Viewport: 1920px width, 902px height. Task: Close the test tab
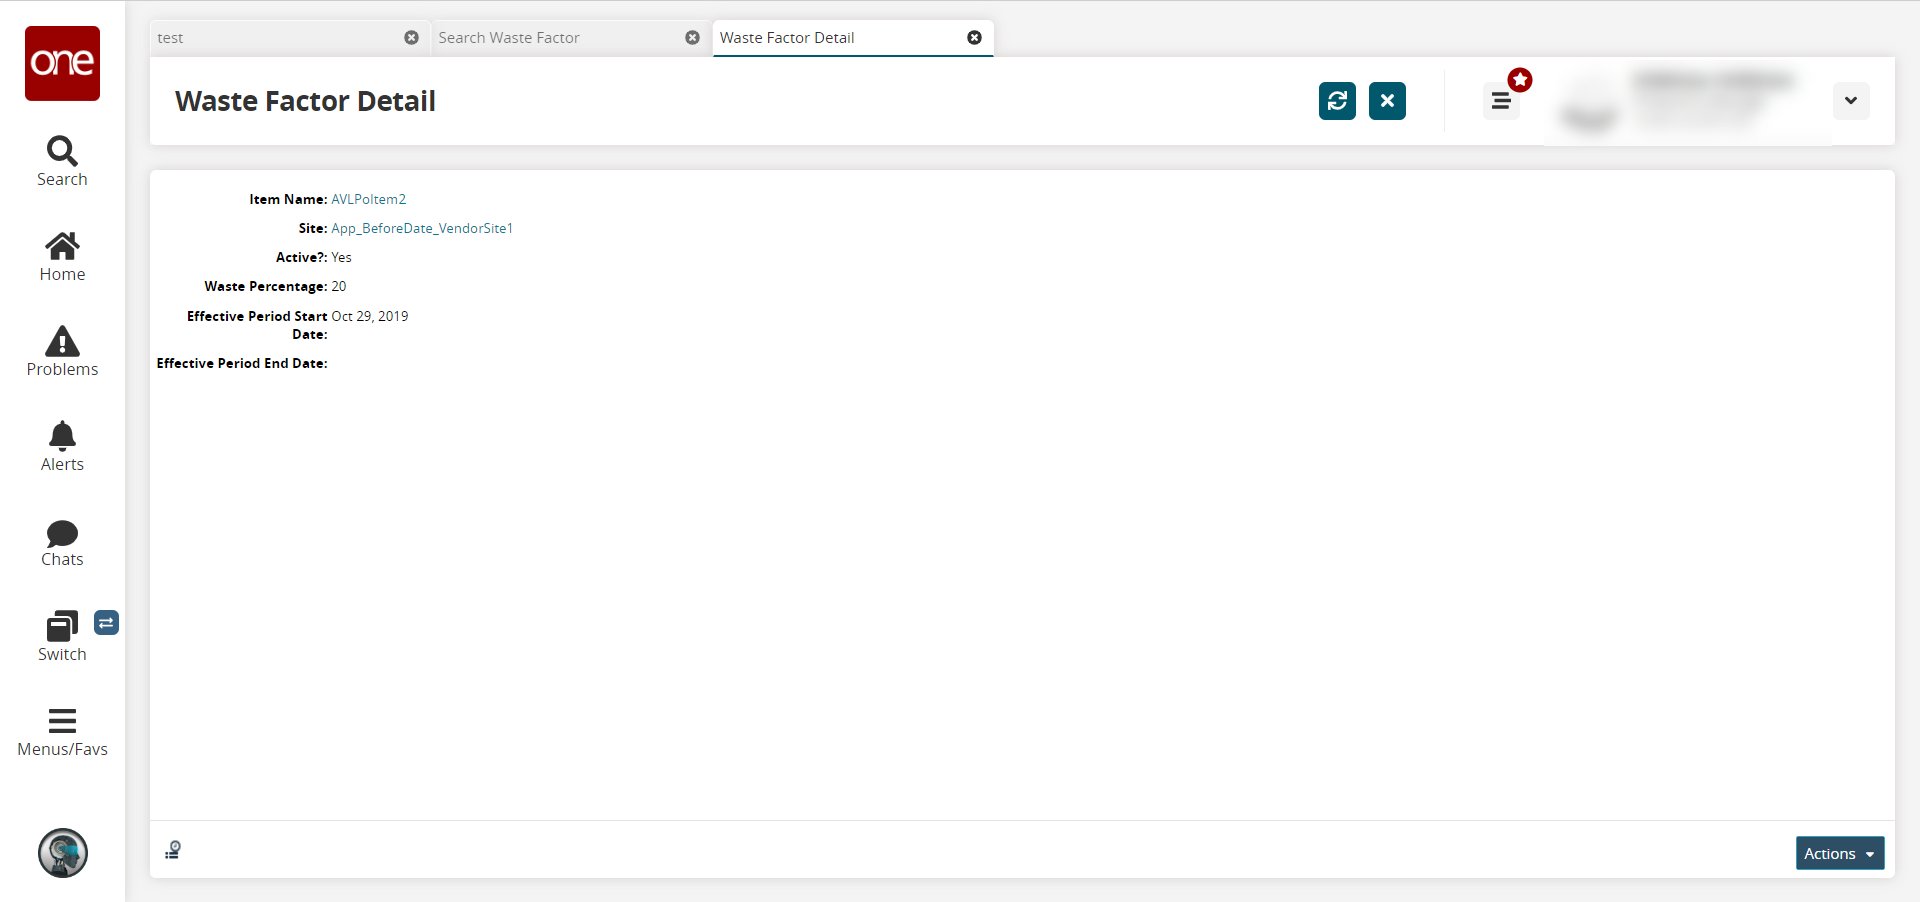411,38
